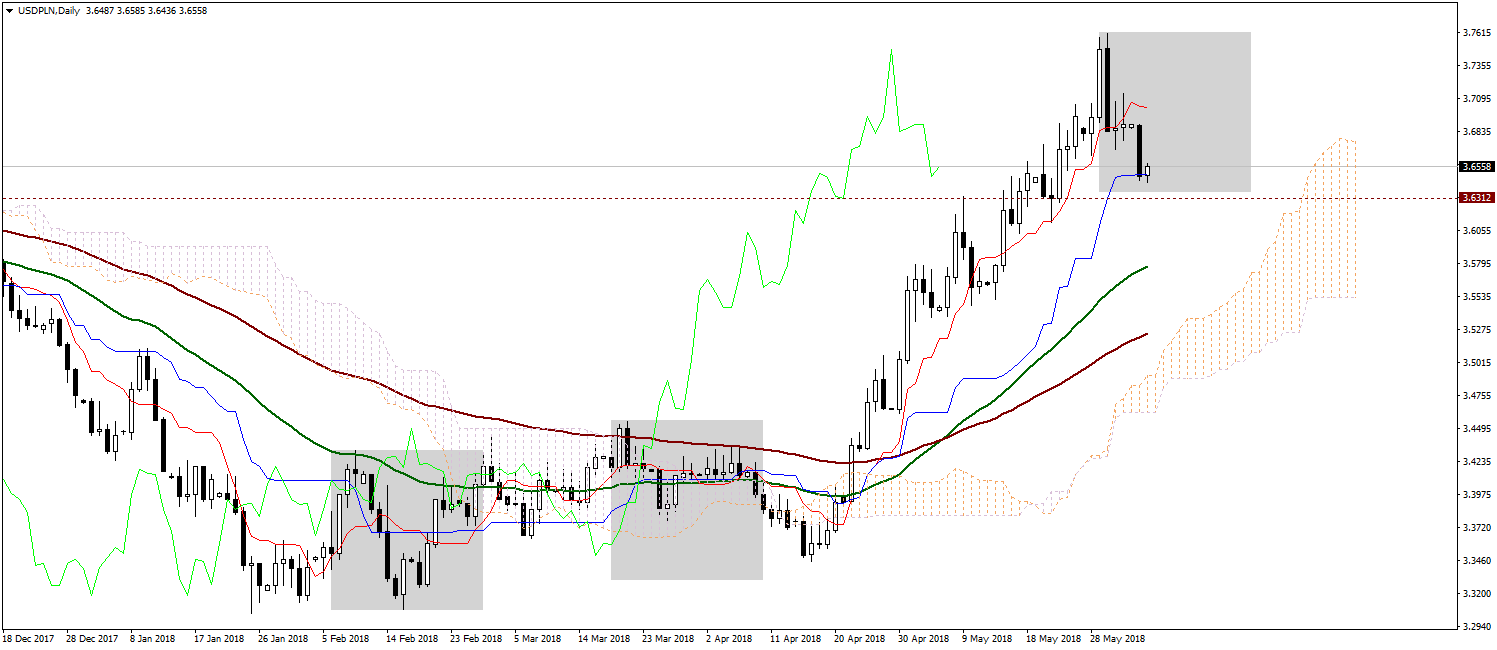Click the 28 Dec 2017 date label
The width and height of the screenshot is (1497, 650).
[92, 638]
